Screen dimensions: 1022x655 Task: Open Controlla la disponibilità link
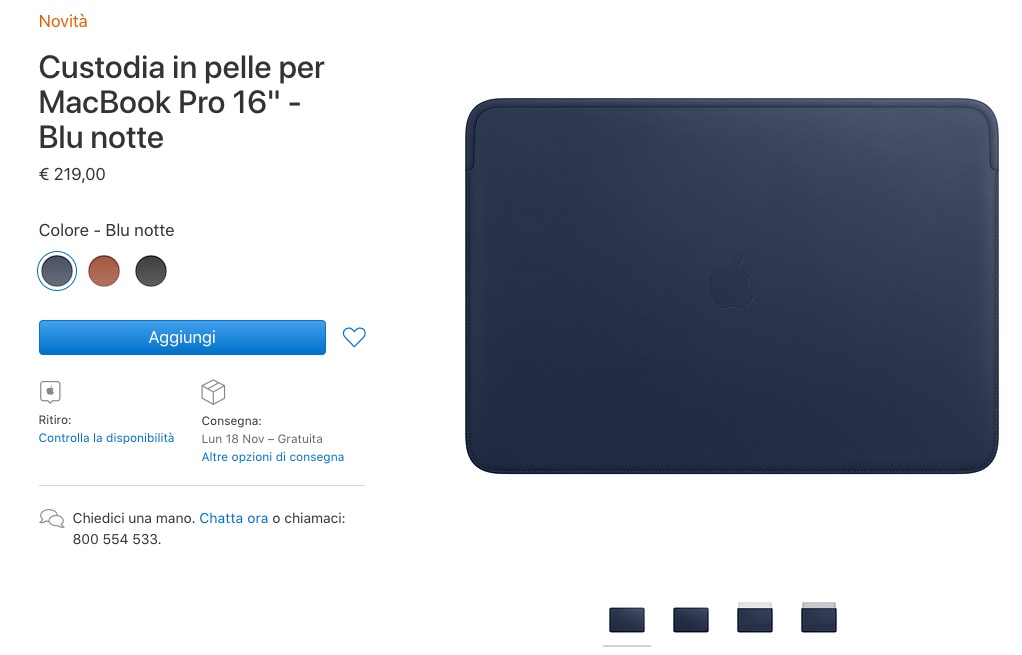106,438
